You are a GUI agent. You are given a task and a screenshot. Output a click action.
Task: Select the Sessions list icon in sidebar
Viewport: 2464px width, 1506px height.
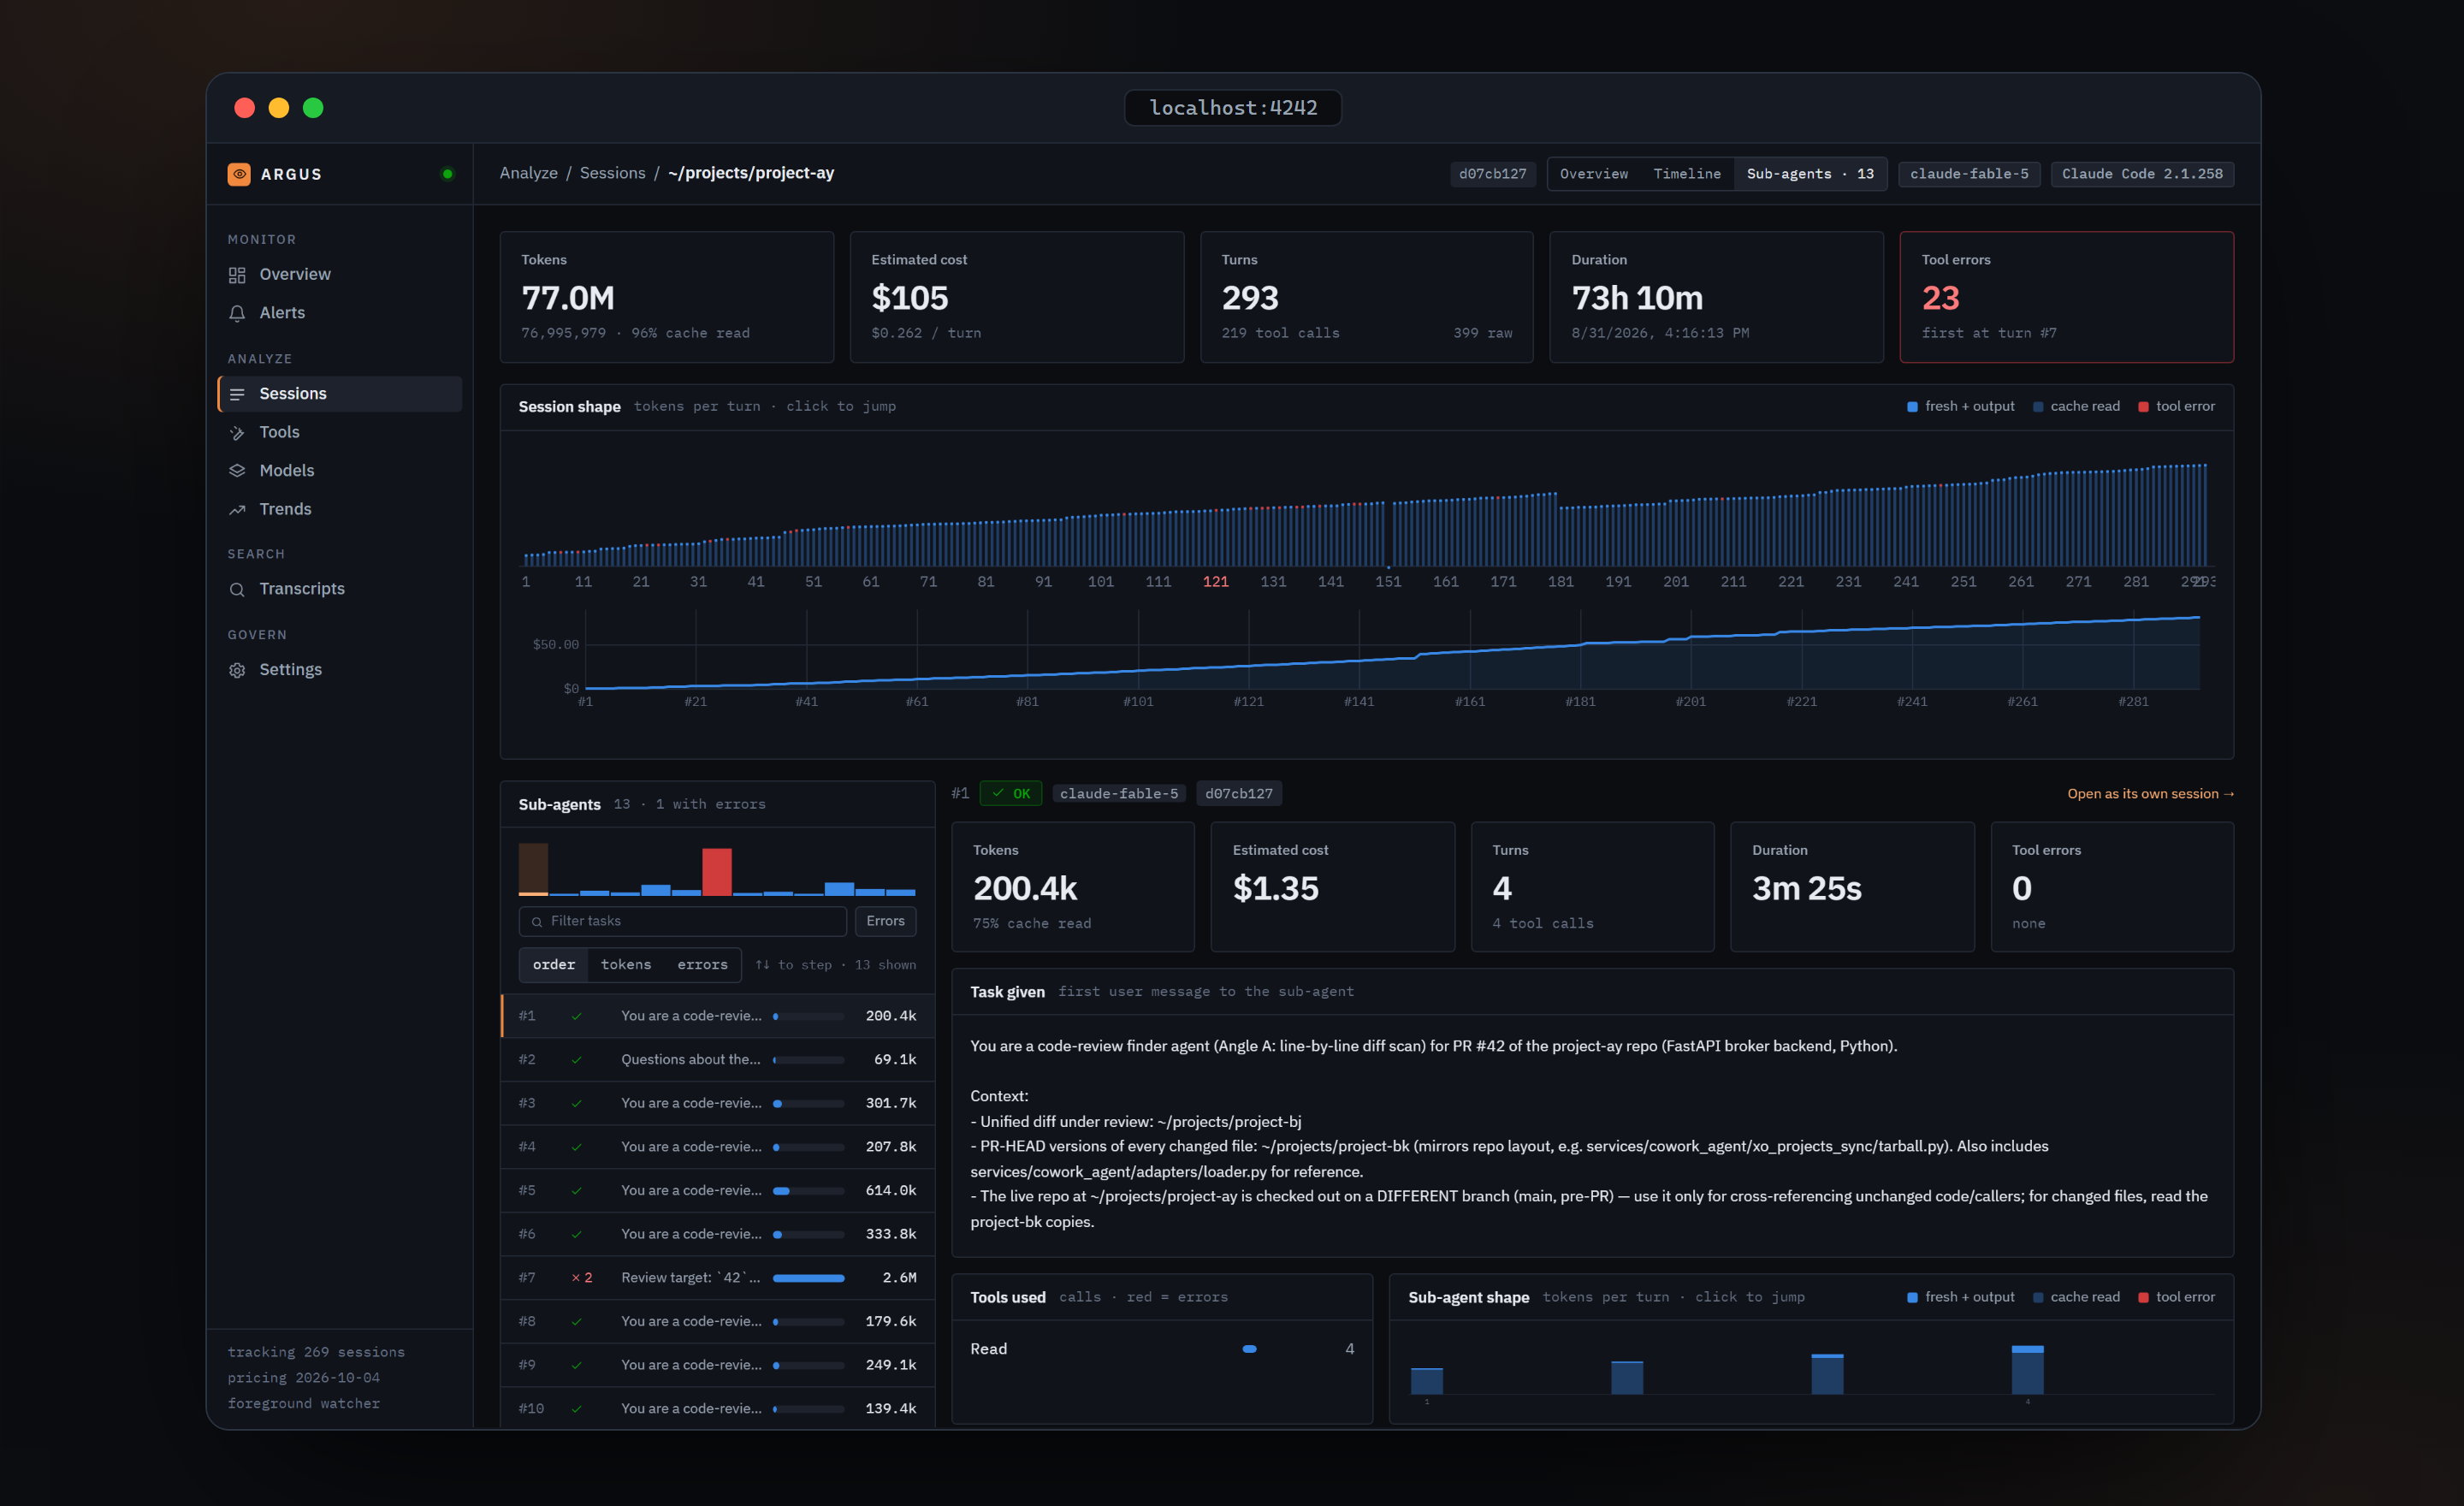click(237, 394)
